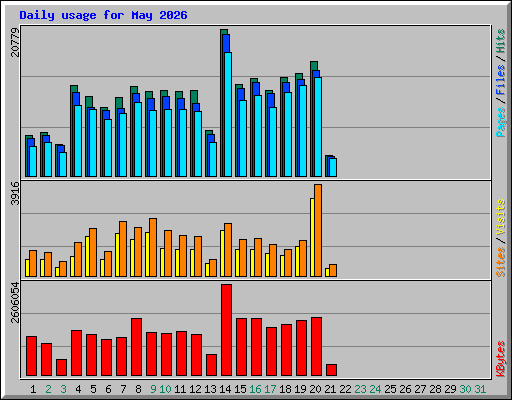
Task: Click day 7 on the x-axis
Action: coord(123,389)
